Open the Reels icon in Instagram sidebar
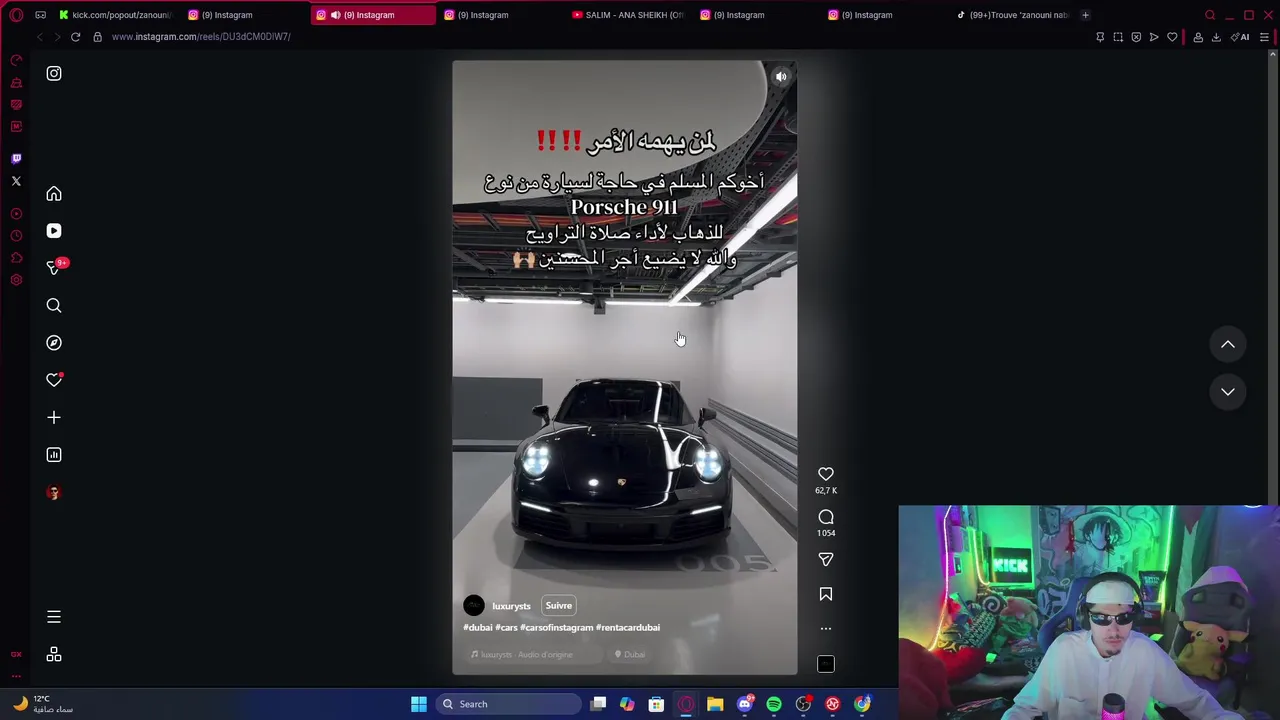This screenshot has width=1280, height=720. click(54, 231)
